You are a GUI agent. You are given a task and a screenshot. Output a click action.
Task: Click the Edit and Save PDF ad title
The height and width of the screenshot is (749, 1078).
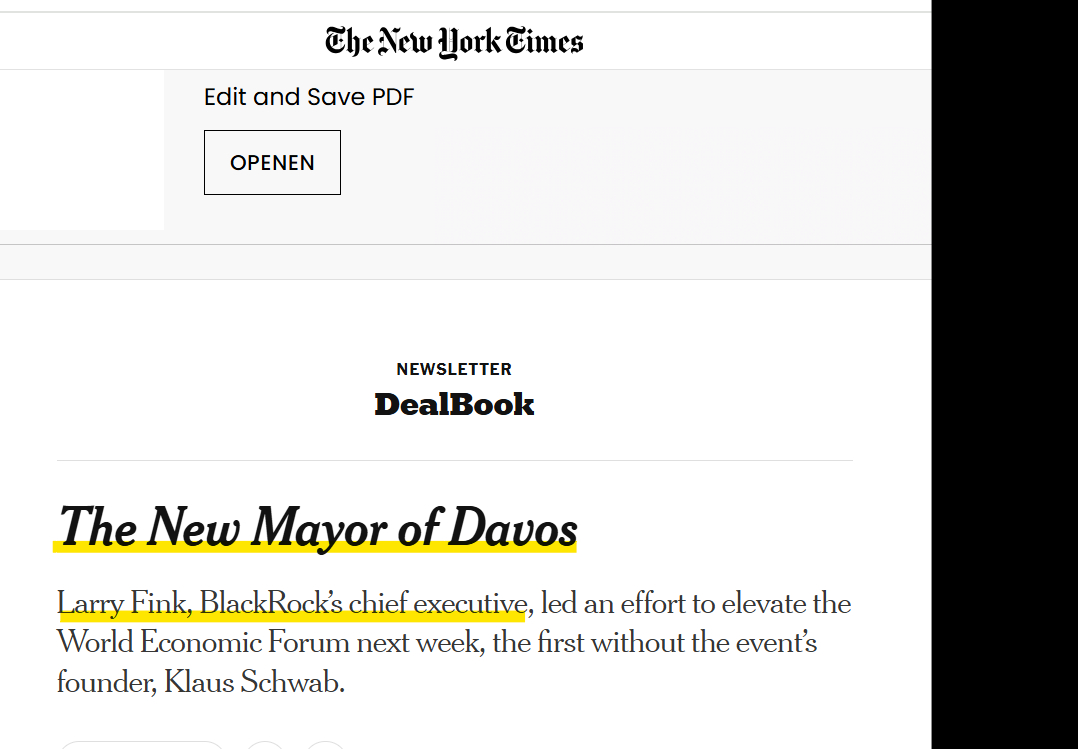[308, 97]
